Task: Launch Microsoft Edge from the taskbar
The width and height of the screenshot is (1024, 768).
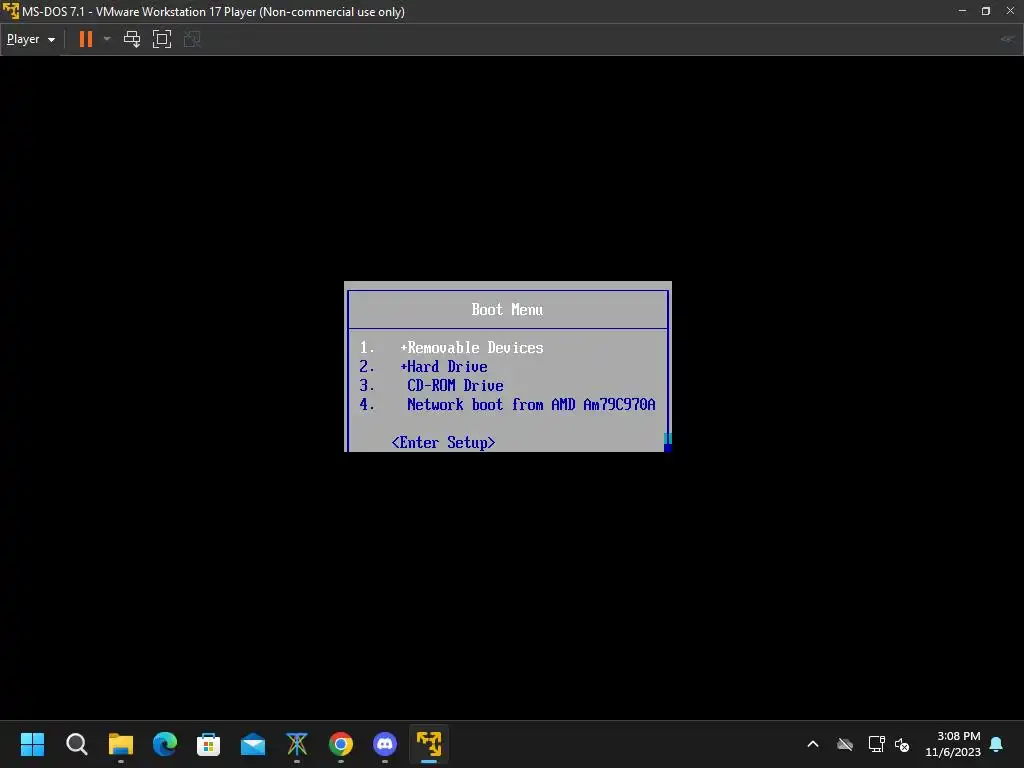Action: pos(165,744)
